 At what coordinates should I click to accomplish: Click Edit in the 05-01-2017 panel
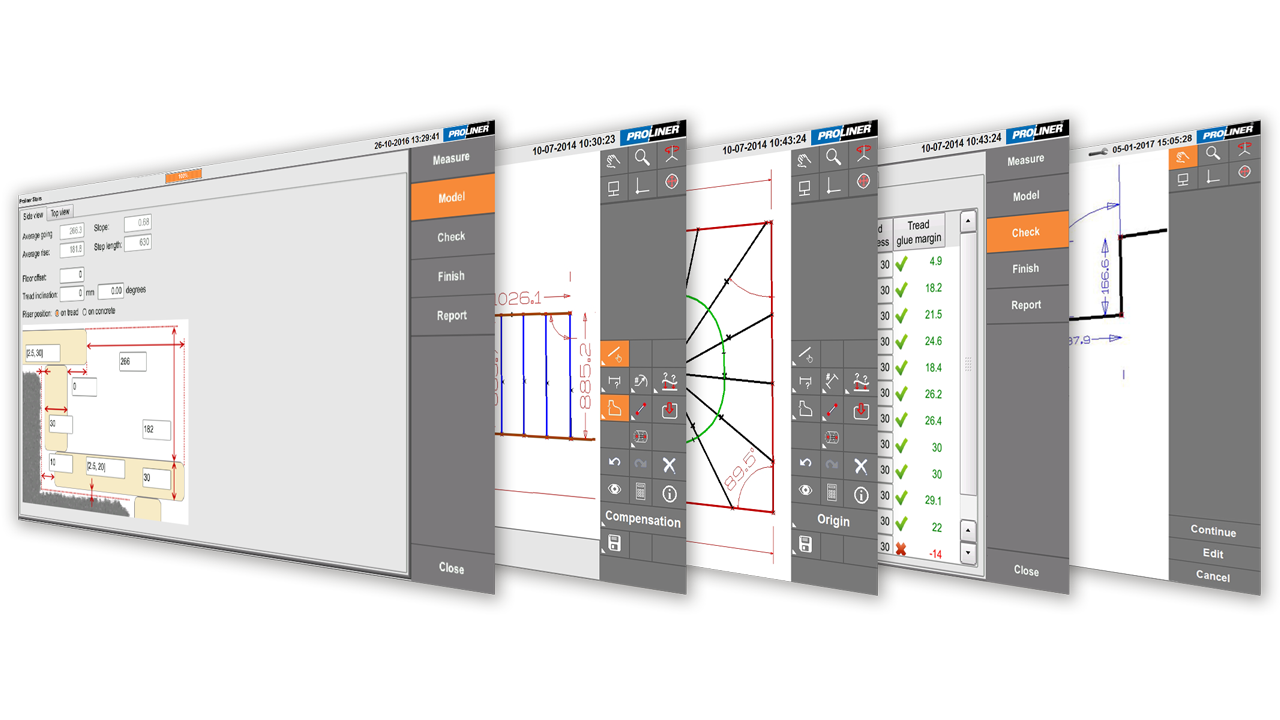coord(1213,553)
